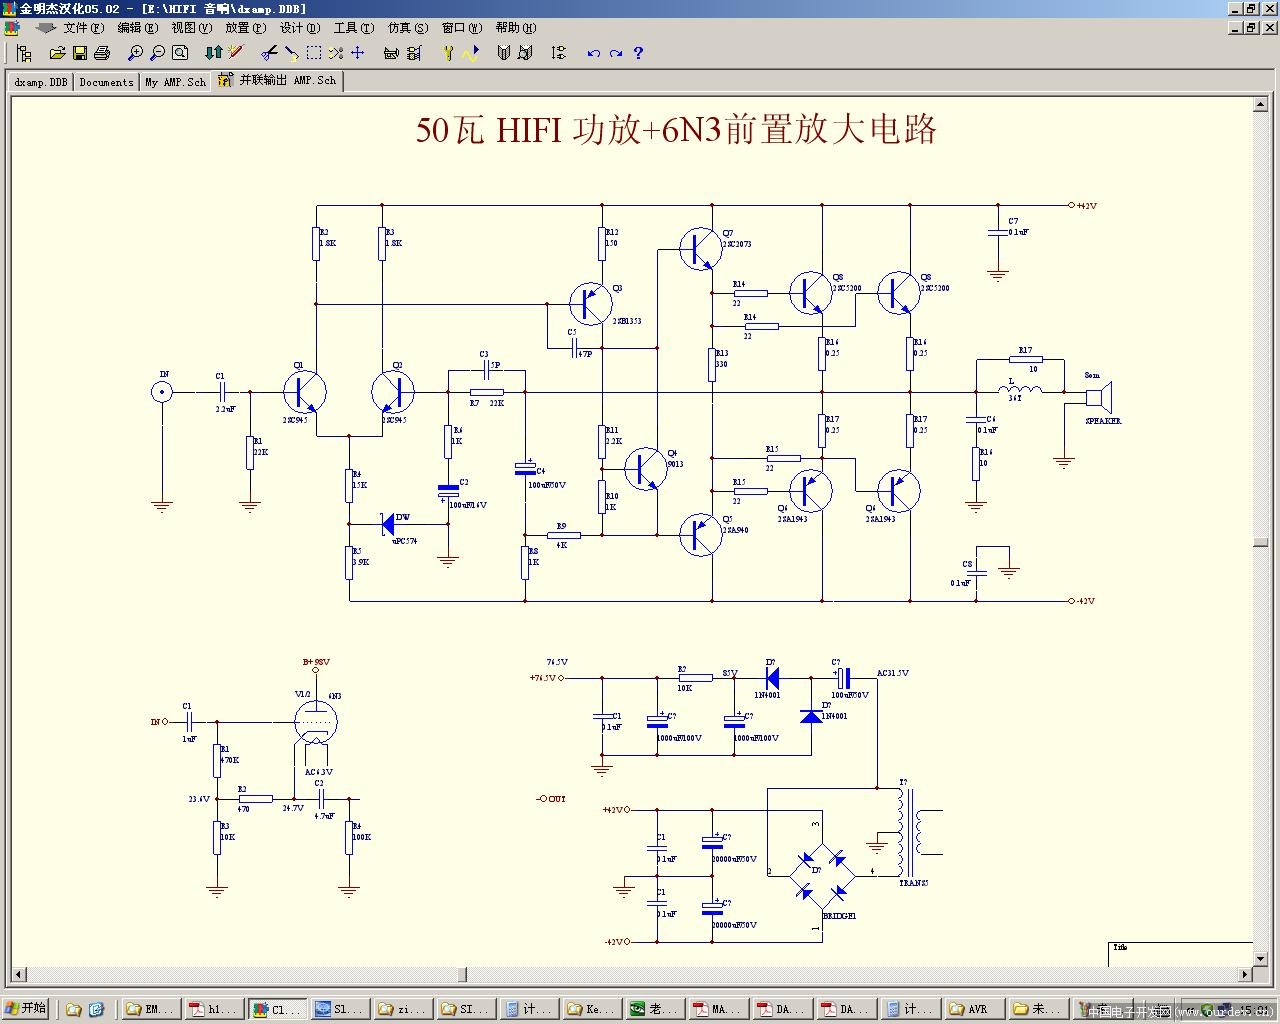Image resolution: width=1280 pixels, height=1024 pixels.
Task: Fit entire document in the window
Action: pos(180,52)
